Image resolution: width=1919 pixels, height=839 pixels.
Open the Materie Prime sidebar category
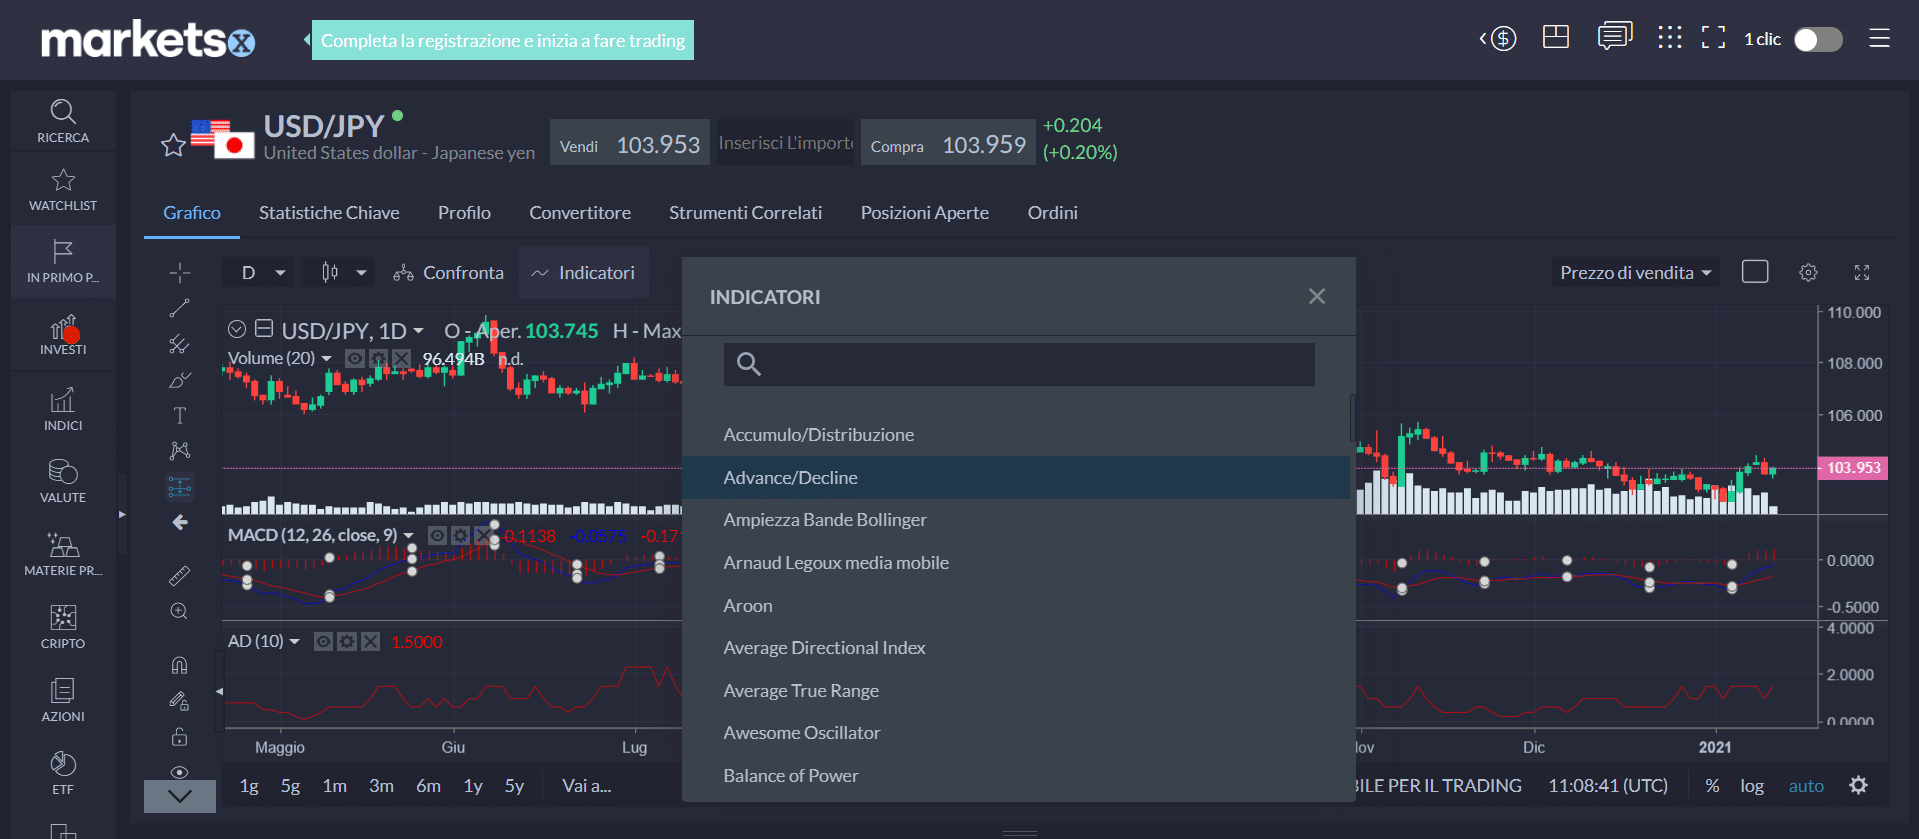63,554
